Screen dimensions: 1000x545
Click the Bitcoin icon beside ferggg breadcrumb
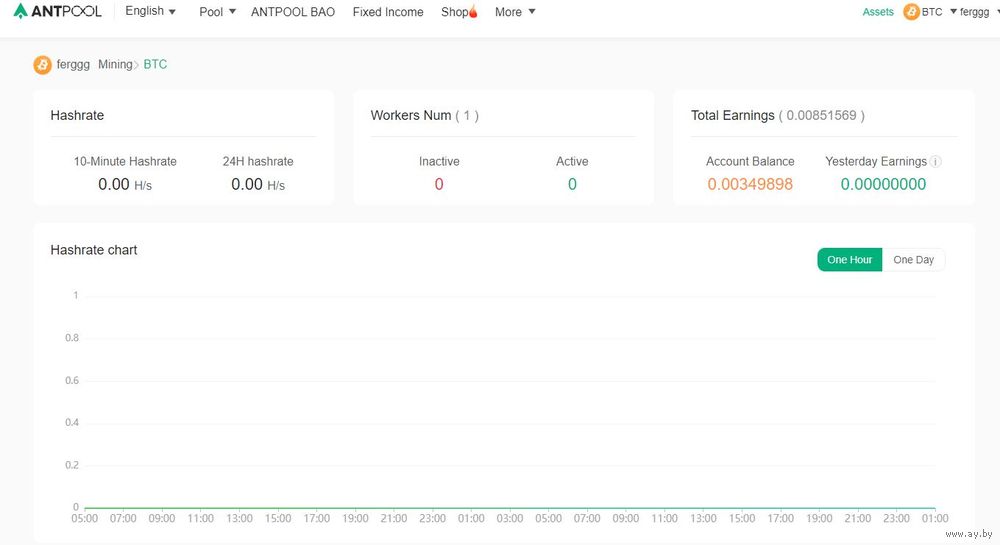coord(42,64)
